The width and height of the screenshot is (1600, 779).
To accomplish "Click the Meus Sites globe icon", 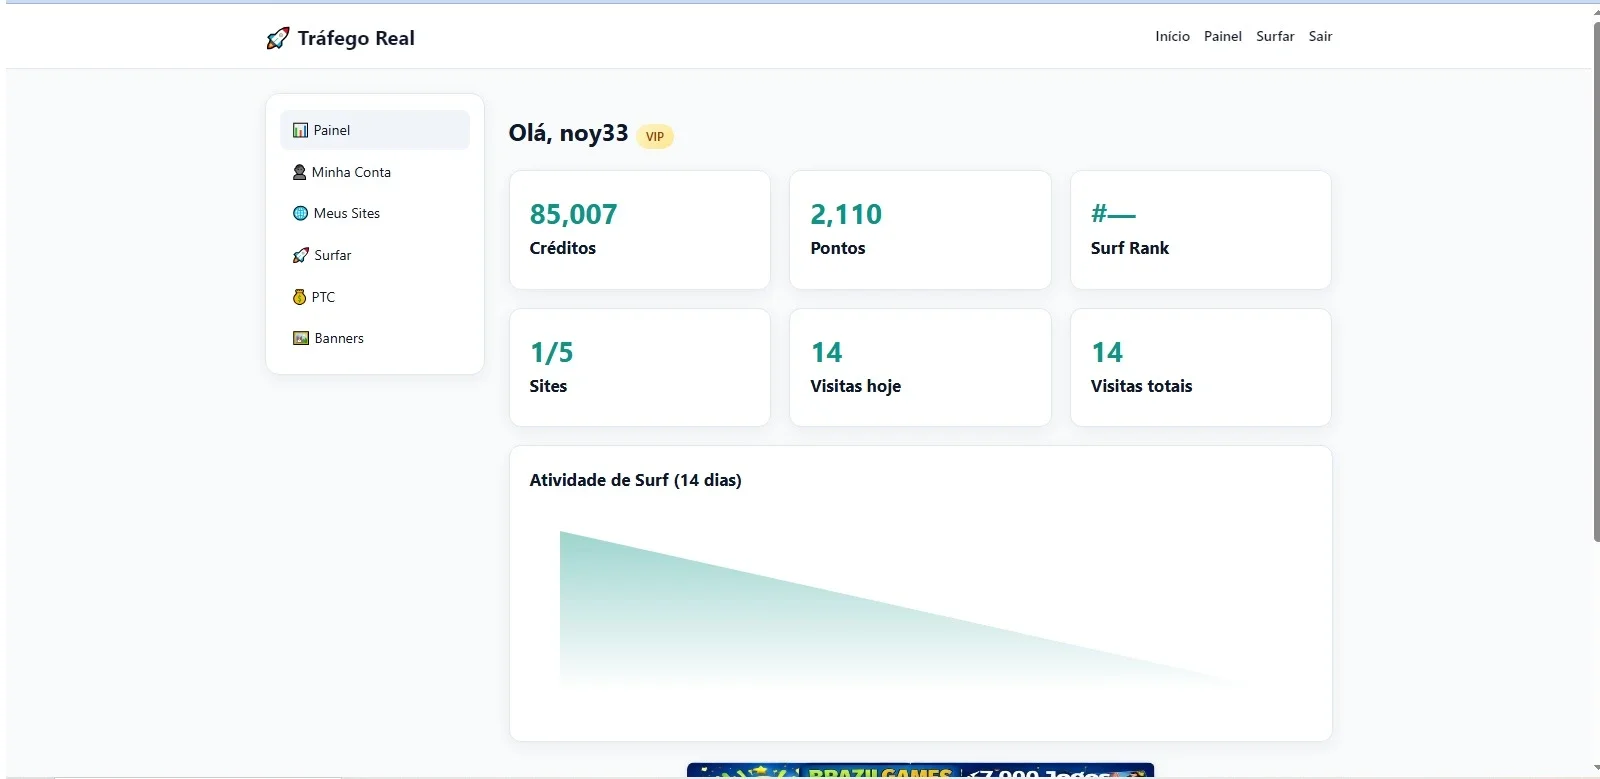I will pos(300,213).
